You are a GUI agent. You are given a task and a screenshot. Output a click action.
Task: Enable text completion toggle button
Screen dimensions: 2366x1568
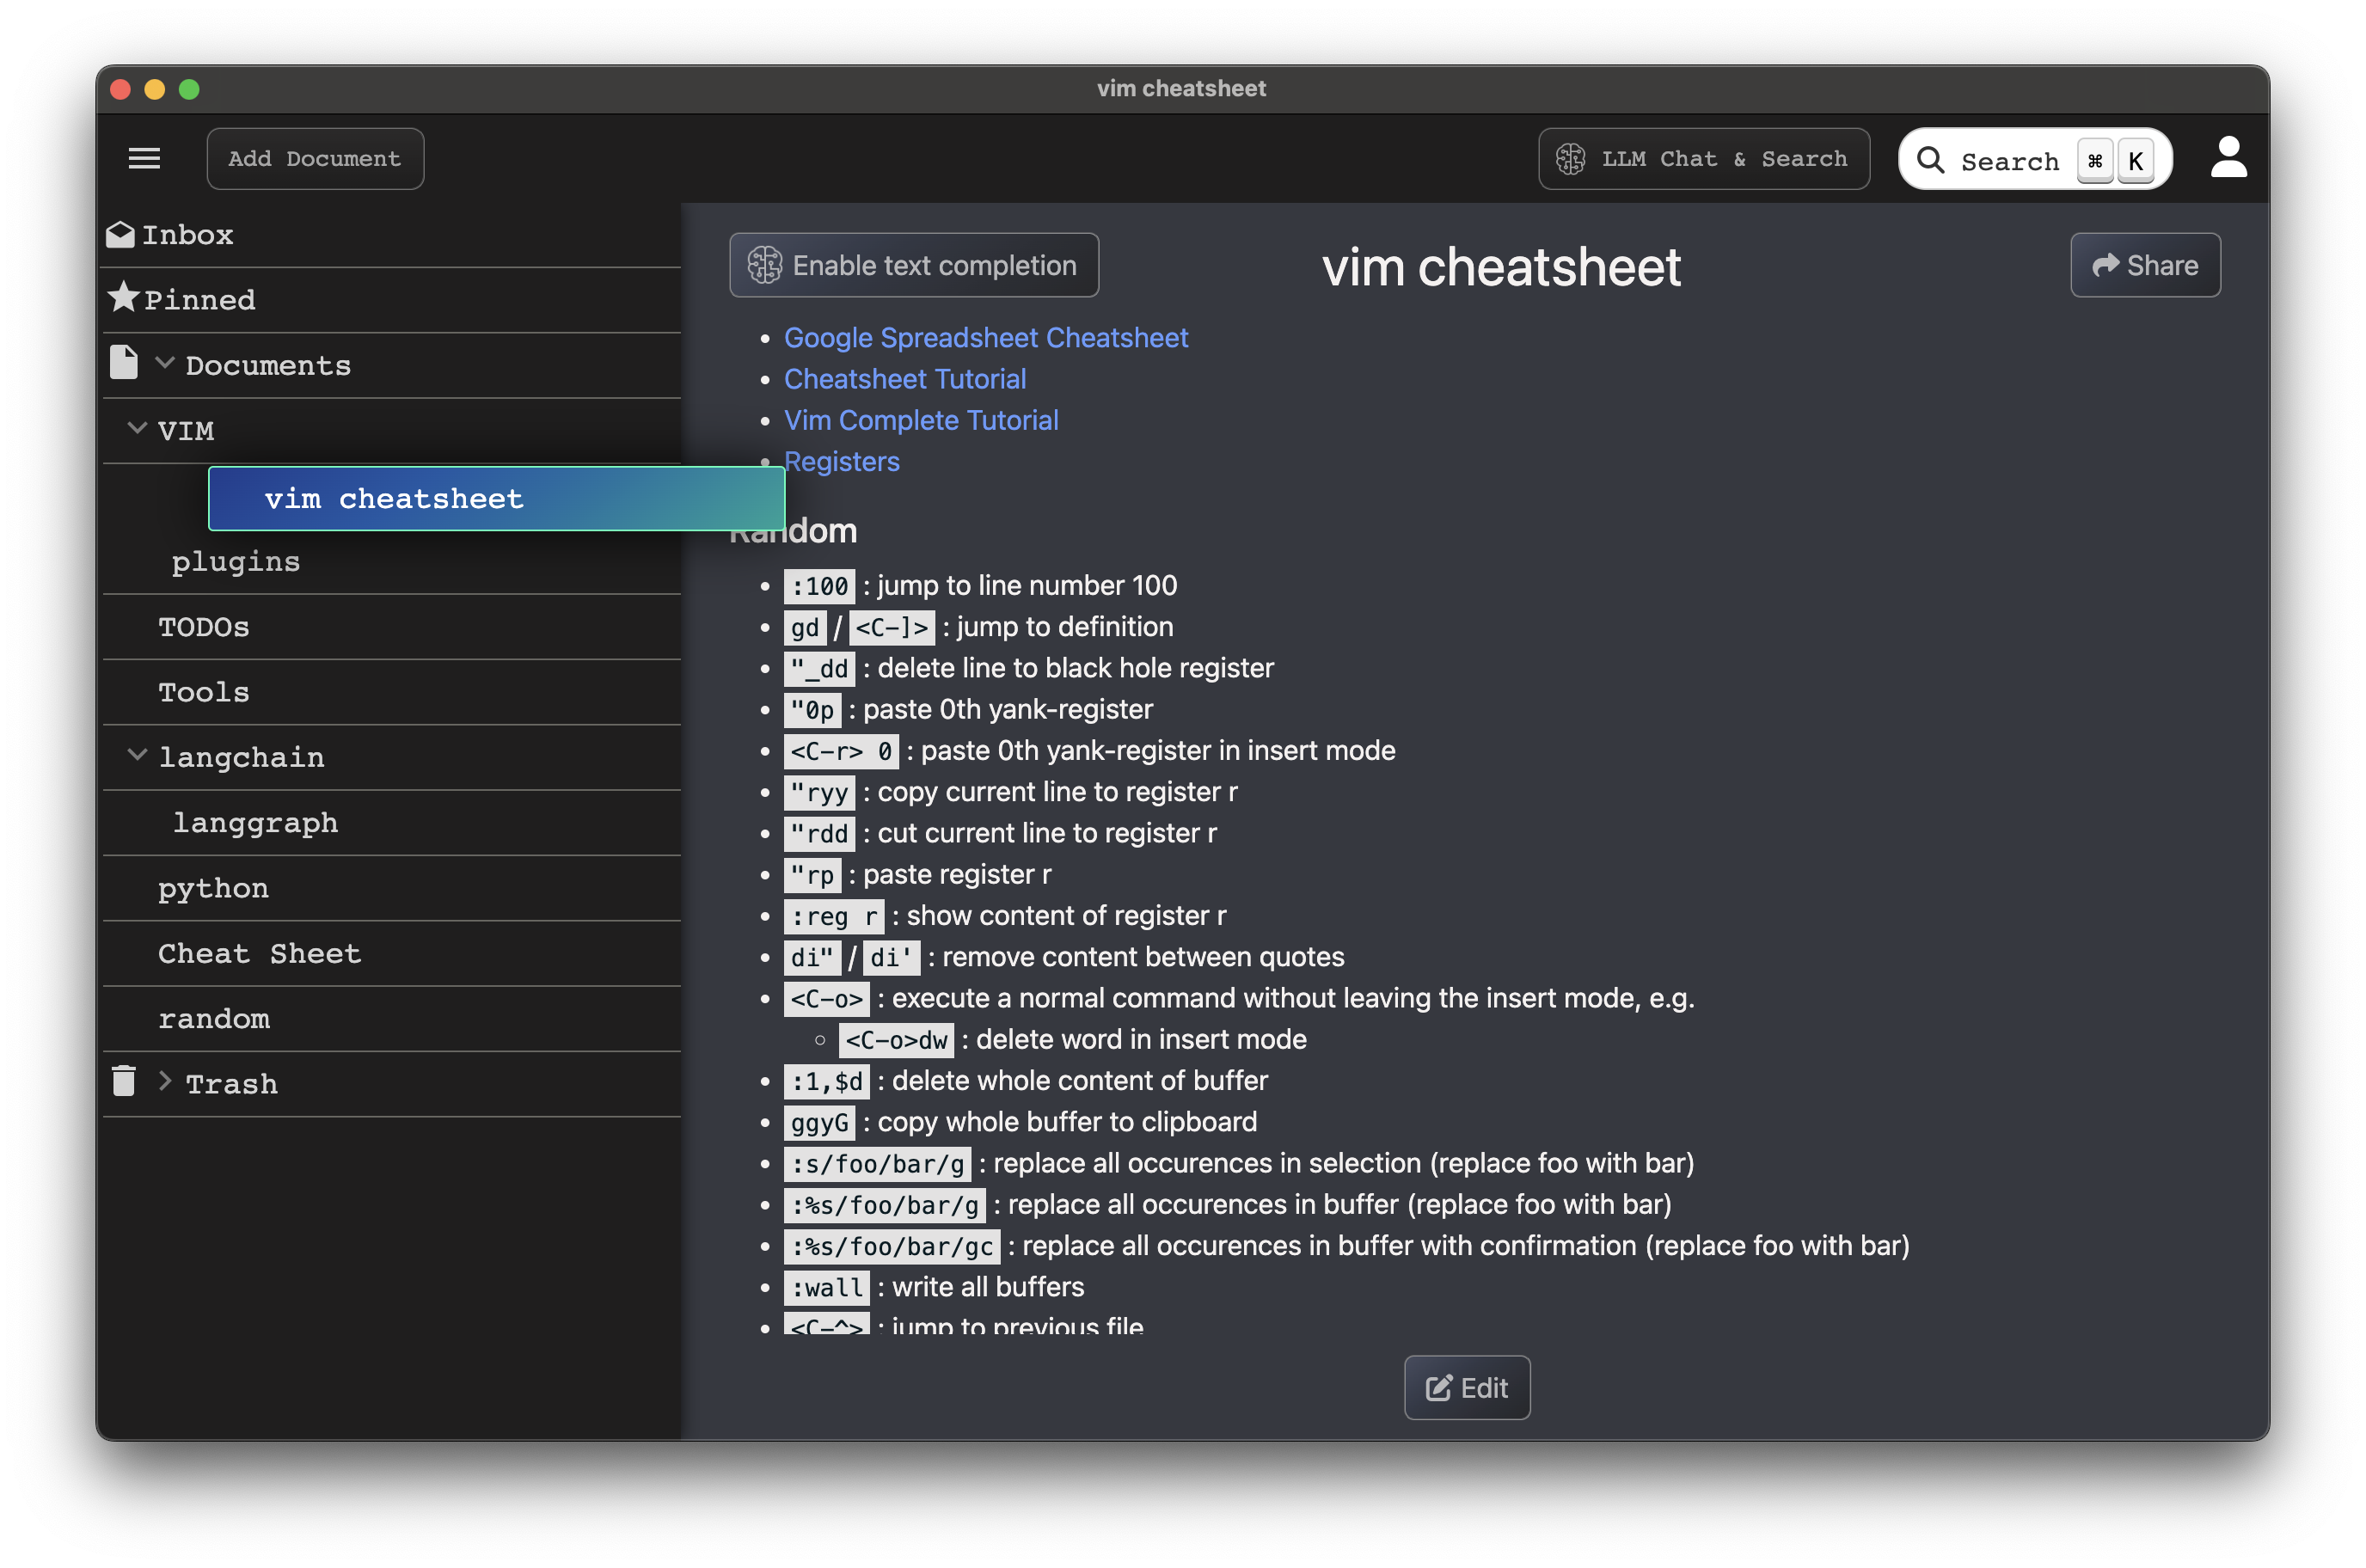913,265
